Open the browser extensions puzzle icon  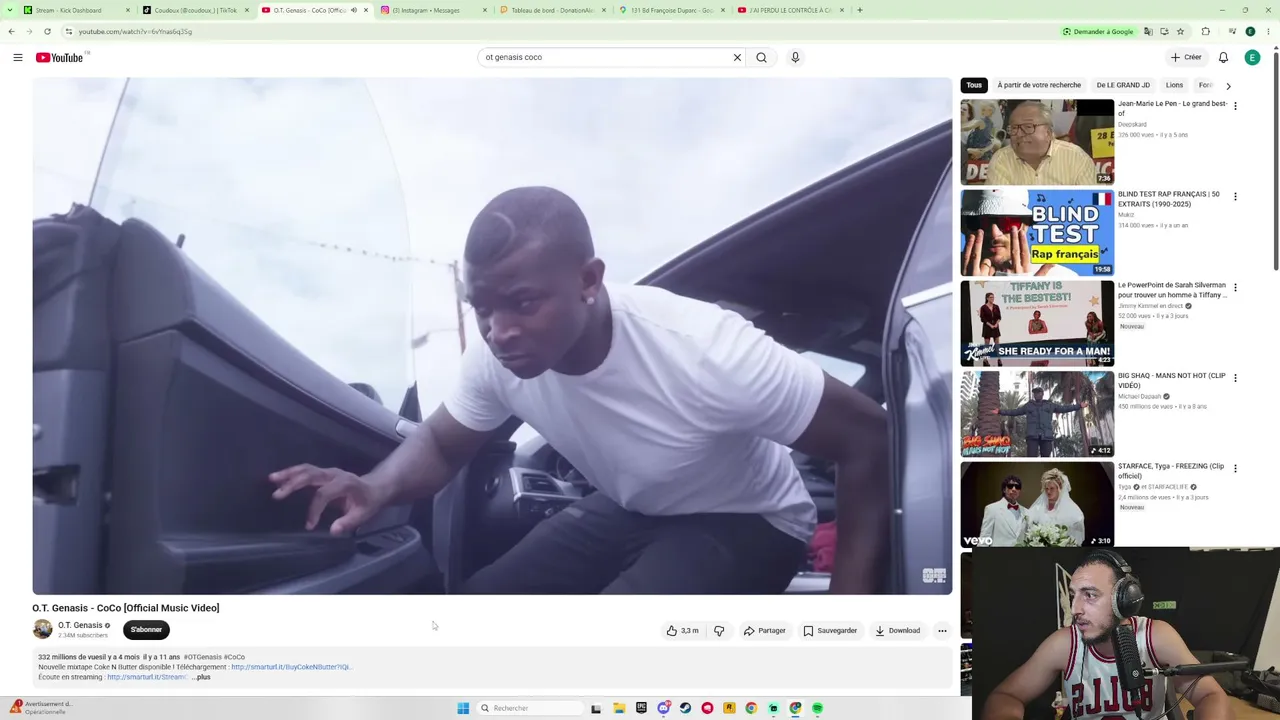(x=1205, y=31)
